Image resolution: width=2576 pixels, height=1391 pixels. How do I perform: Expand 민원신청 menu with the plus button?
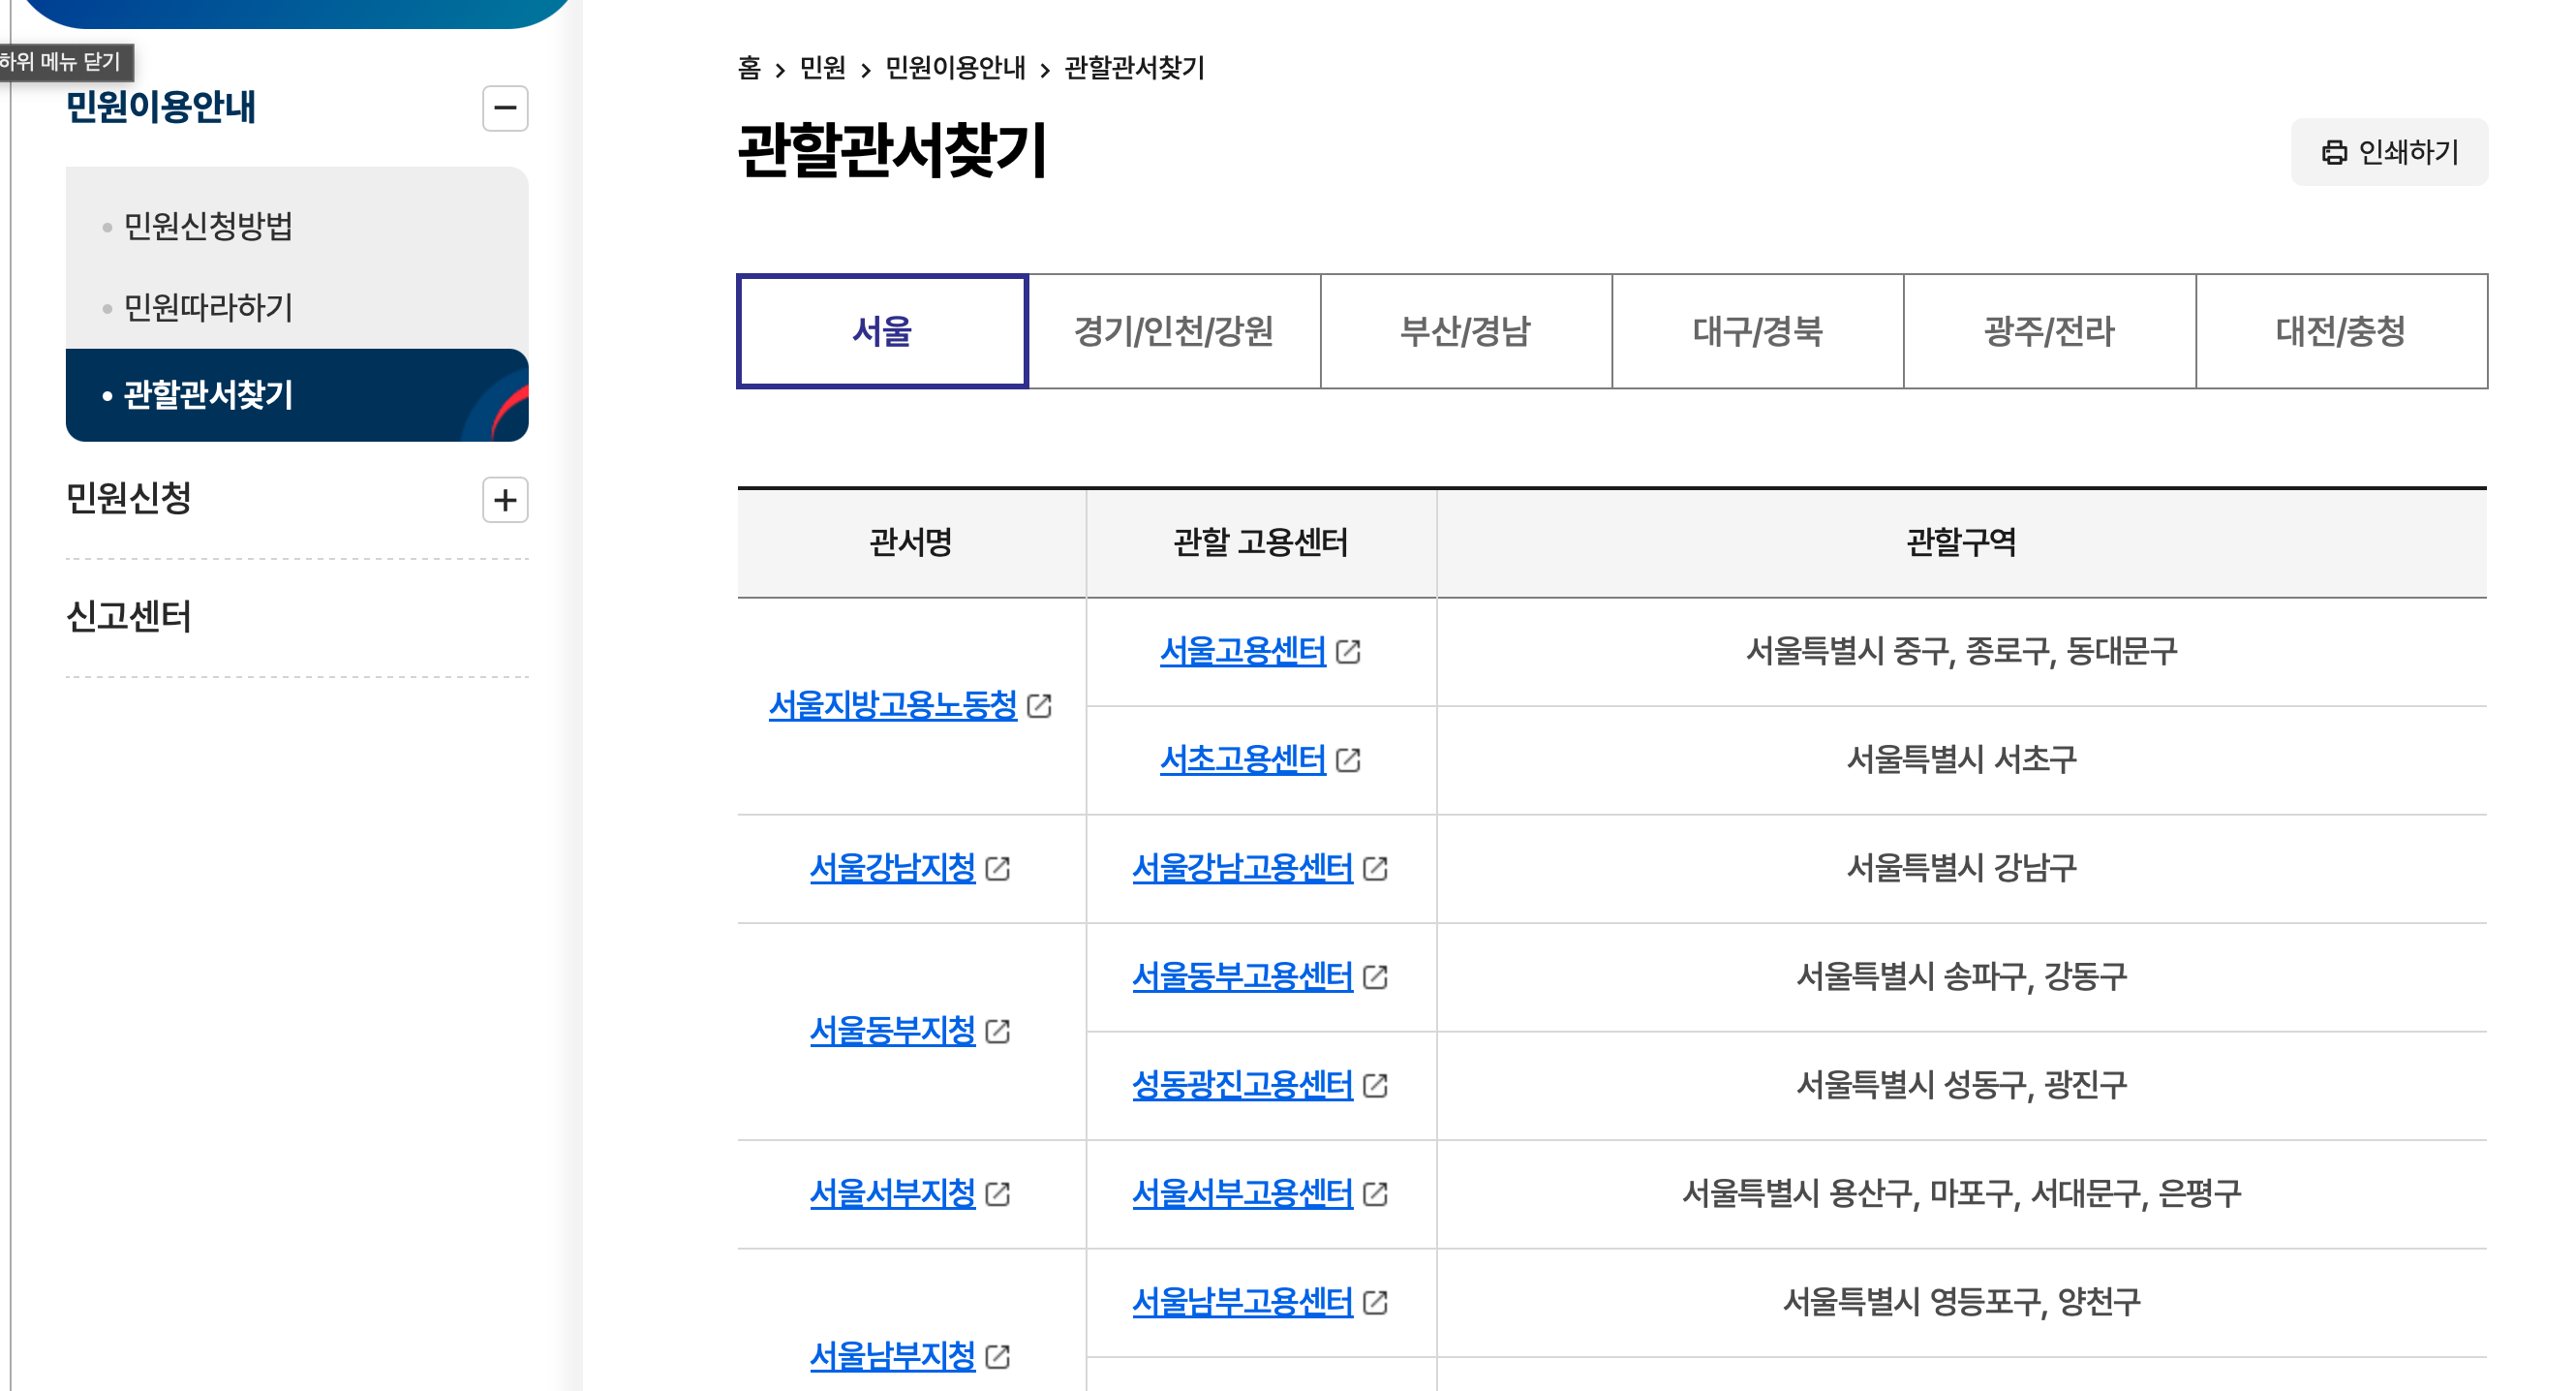point(505,500)
